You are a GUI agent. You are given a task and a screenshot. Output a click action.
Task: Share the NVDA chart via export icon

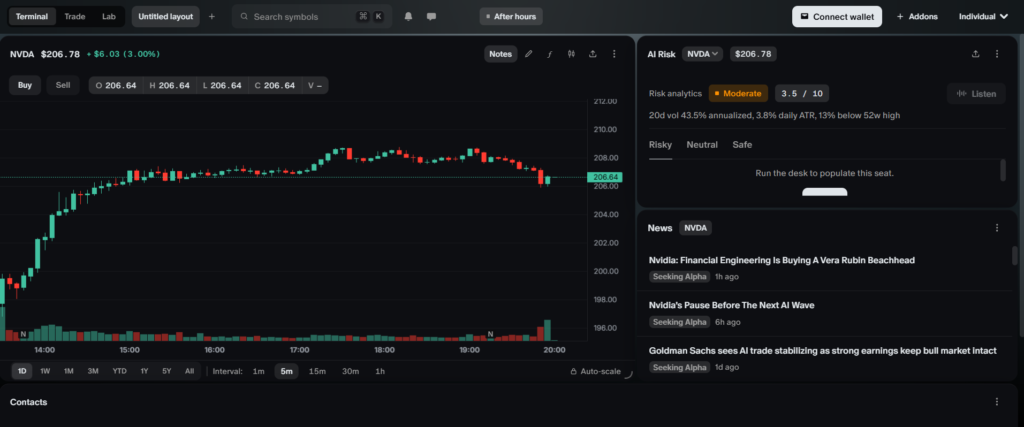(x=593, y=54)
